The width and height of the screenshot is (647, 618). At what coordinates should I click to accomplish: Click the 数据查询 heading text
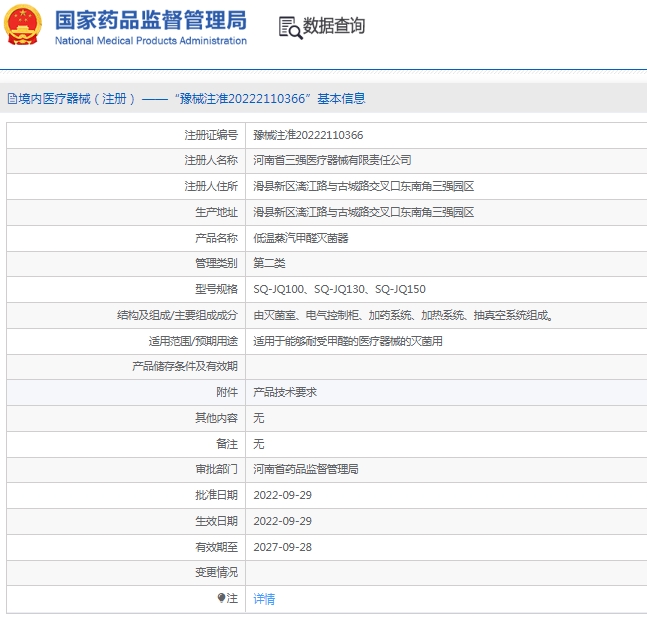334,26
